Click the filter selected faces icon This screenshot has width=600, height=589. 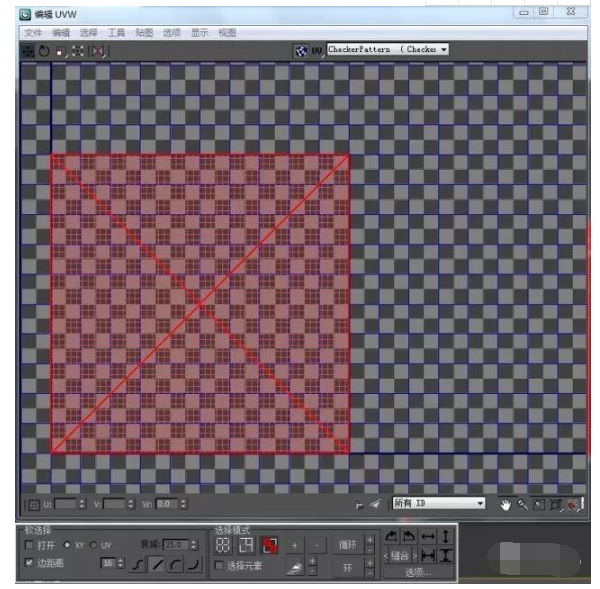375,504
